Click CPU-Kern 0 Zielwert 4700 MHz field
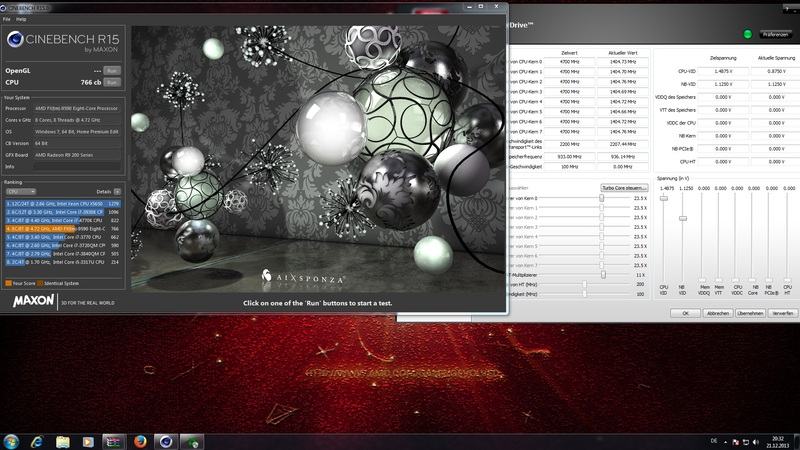This screenshot has width=800, height=450. (569, 62)
